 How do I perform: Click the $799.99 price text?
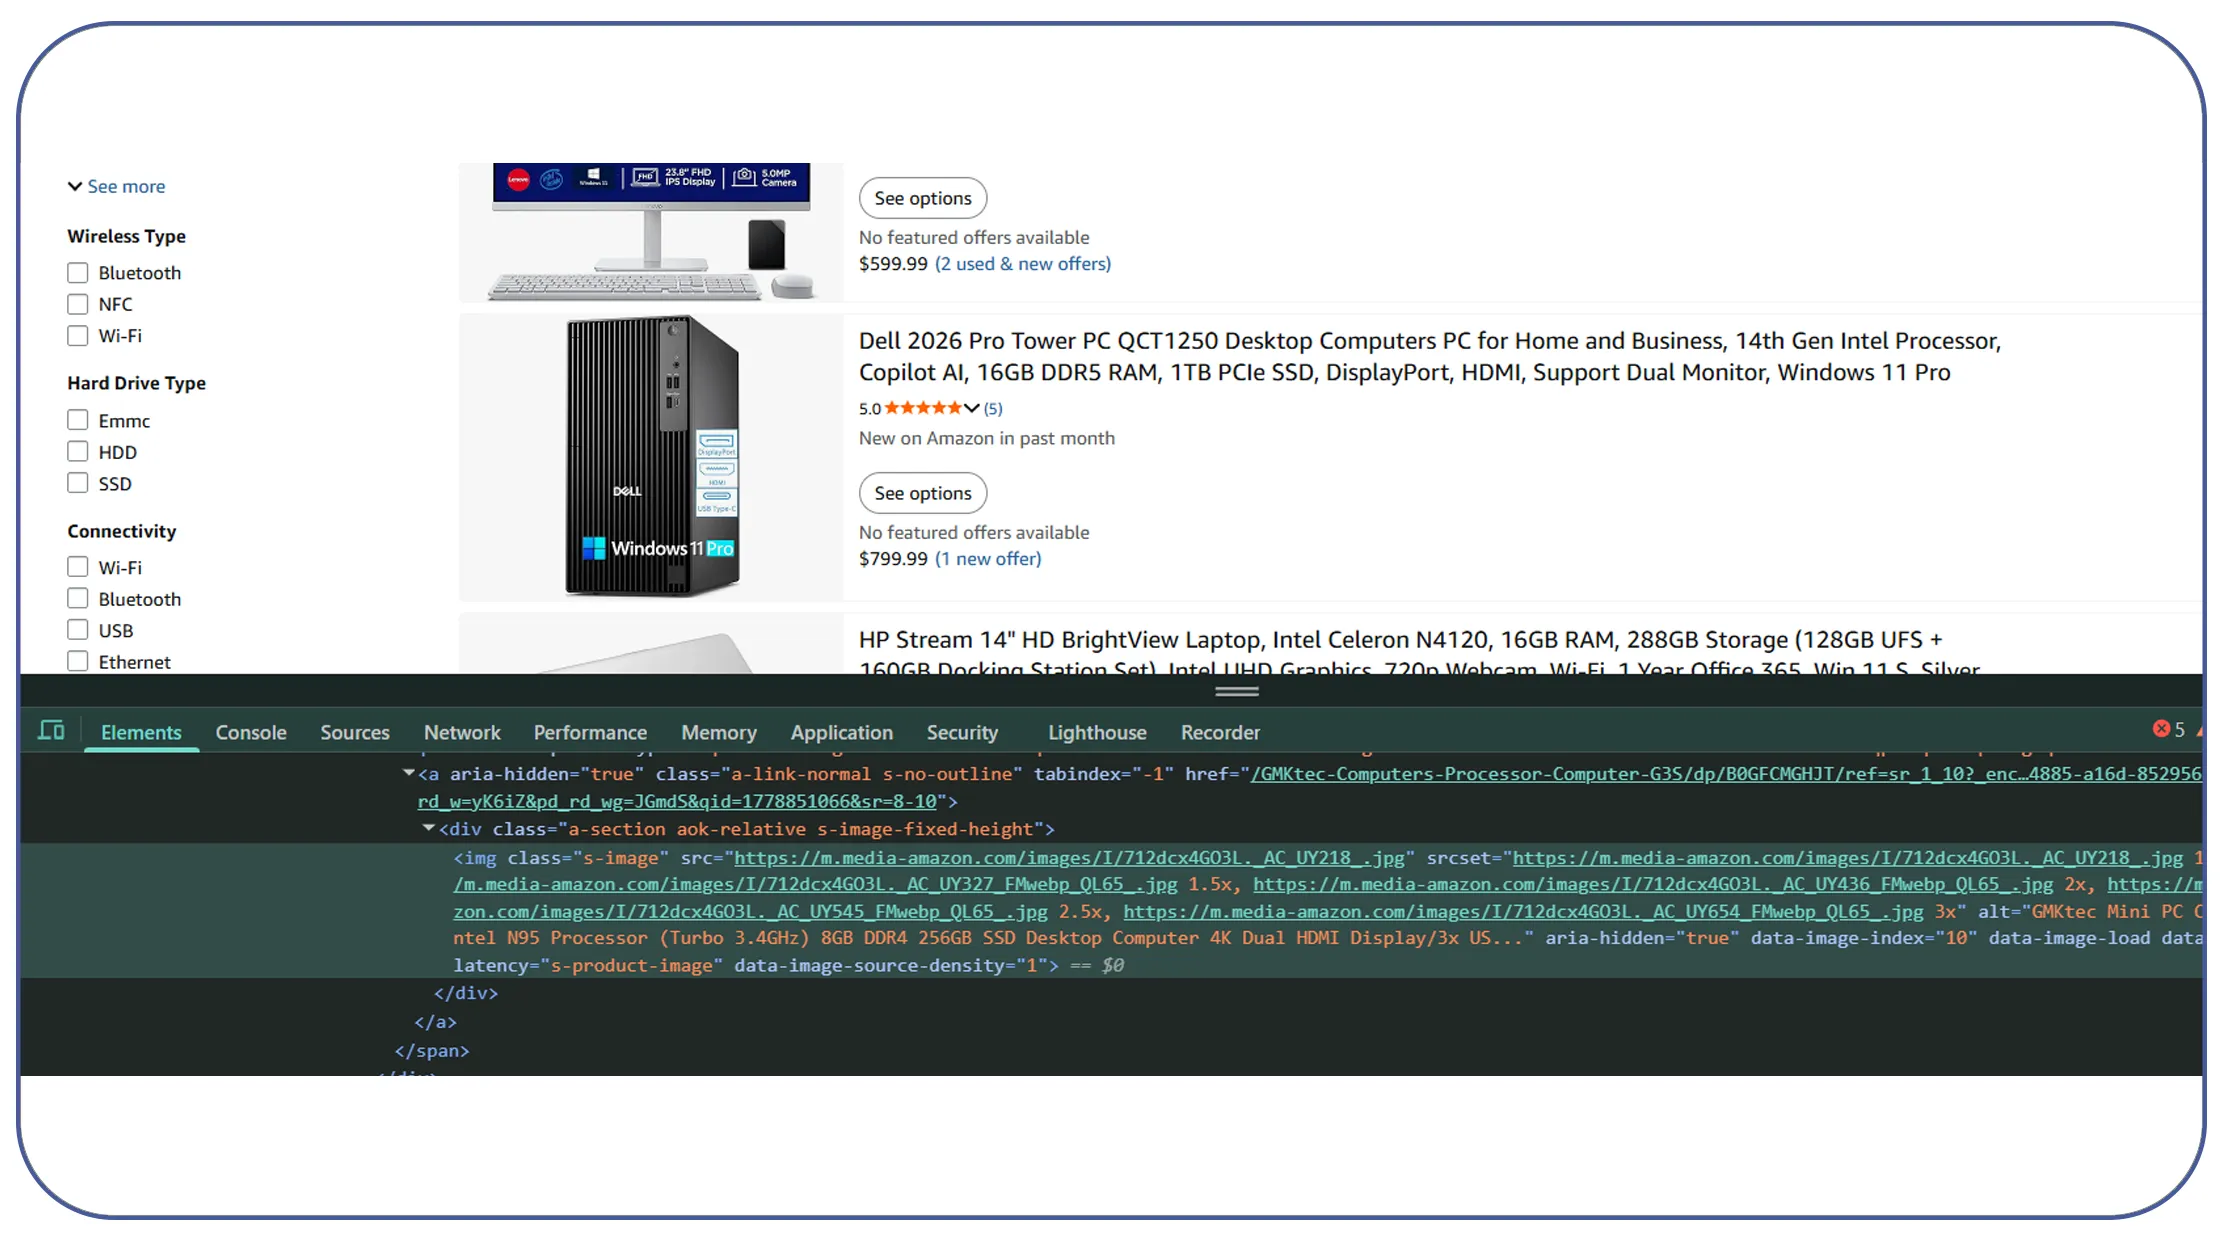893,559
